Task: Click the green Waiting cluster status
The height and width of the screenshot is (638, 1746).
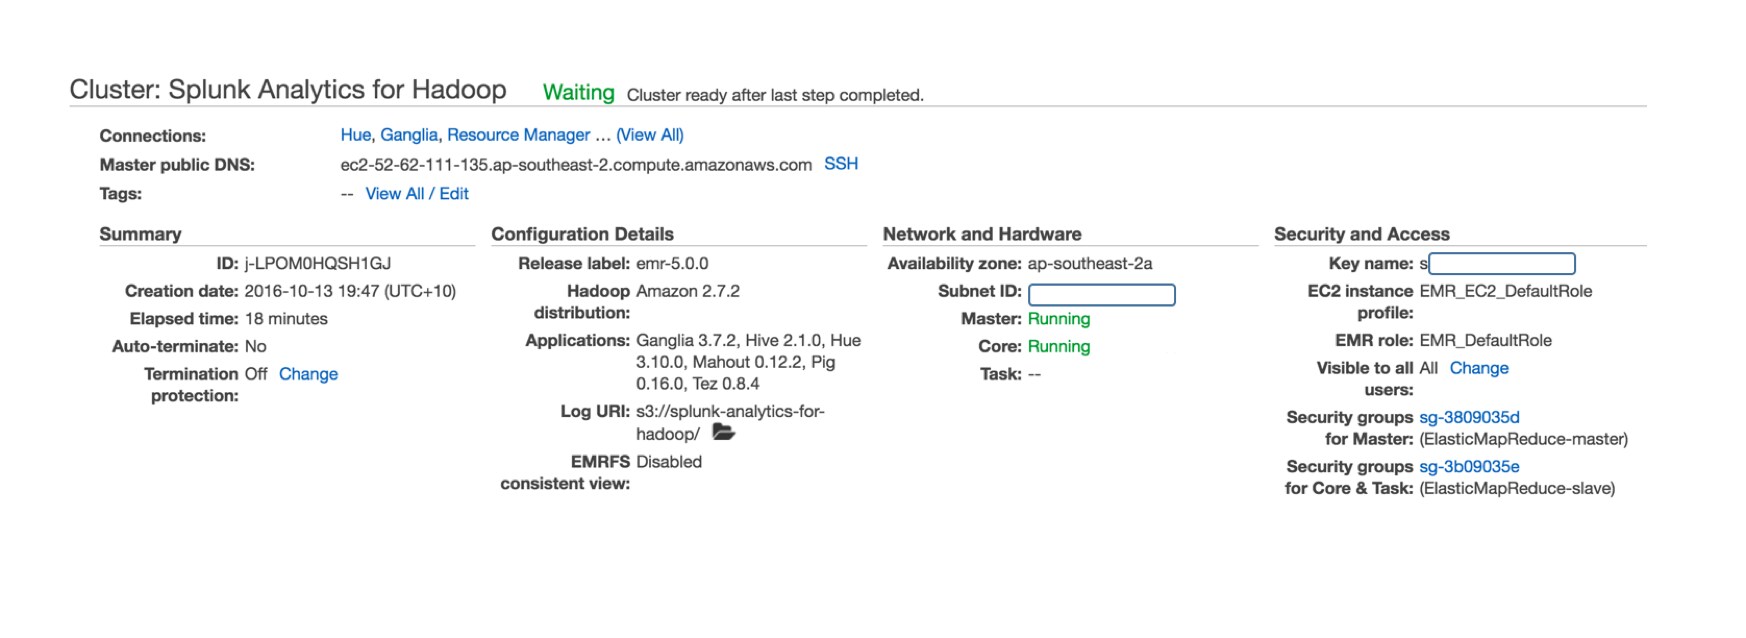Action: tap(578, 92)
